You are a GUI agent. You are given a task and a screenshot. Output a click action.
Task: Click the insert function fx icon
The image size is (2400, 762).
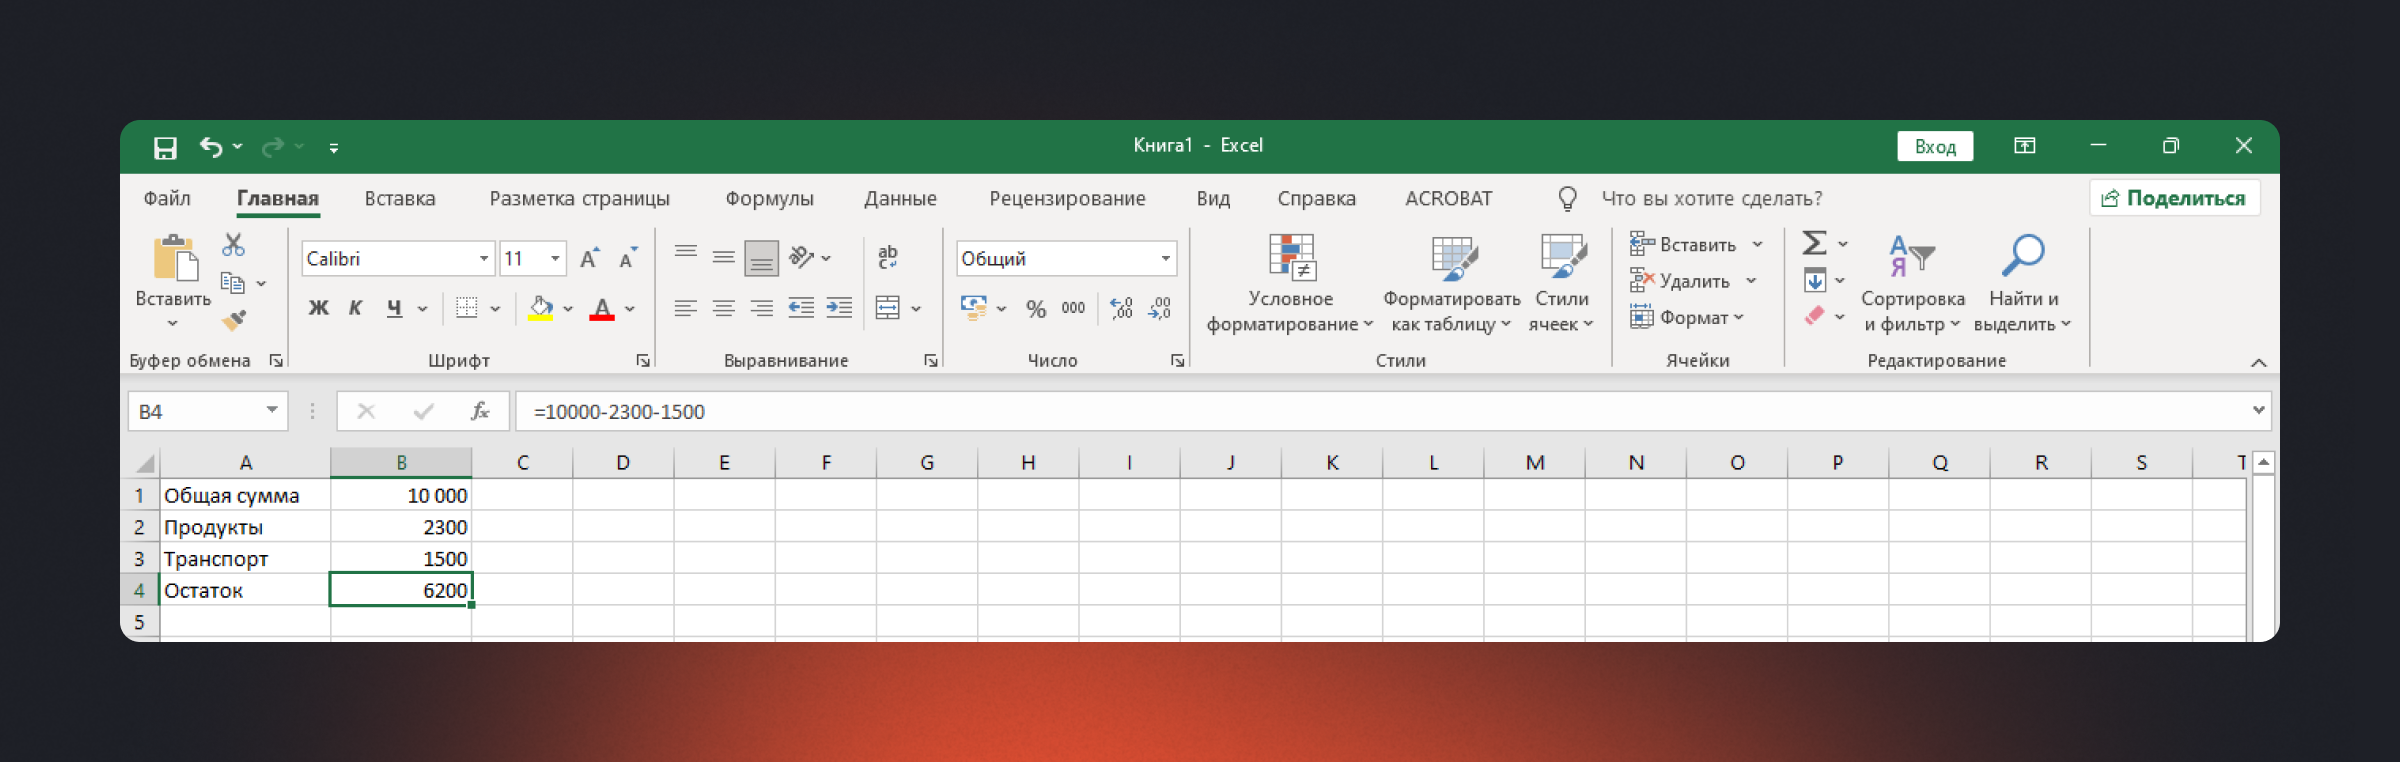click(480, 411)
